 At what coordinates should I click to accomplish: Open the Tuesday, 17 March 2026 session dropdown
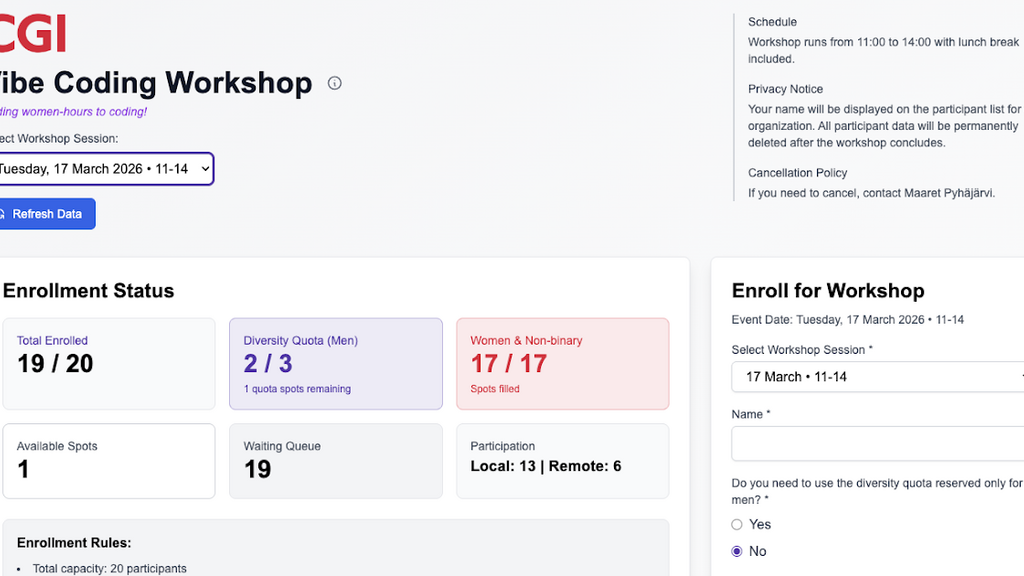pyautogui.click(x=104, y=169)
